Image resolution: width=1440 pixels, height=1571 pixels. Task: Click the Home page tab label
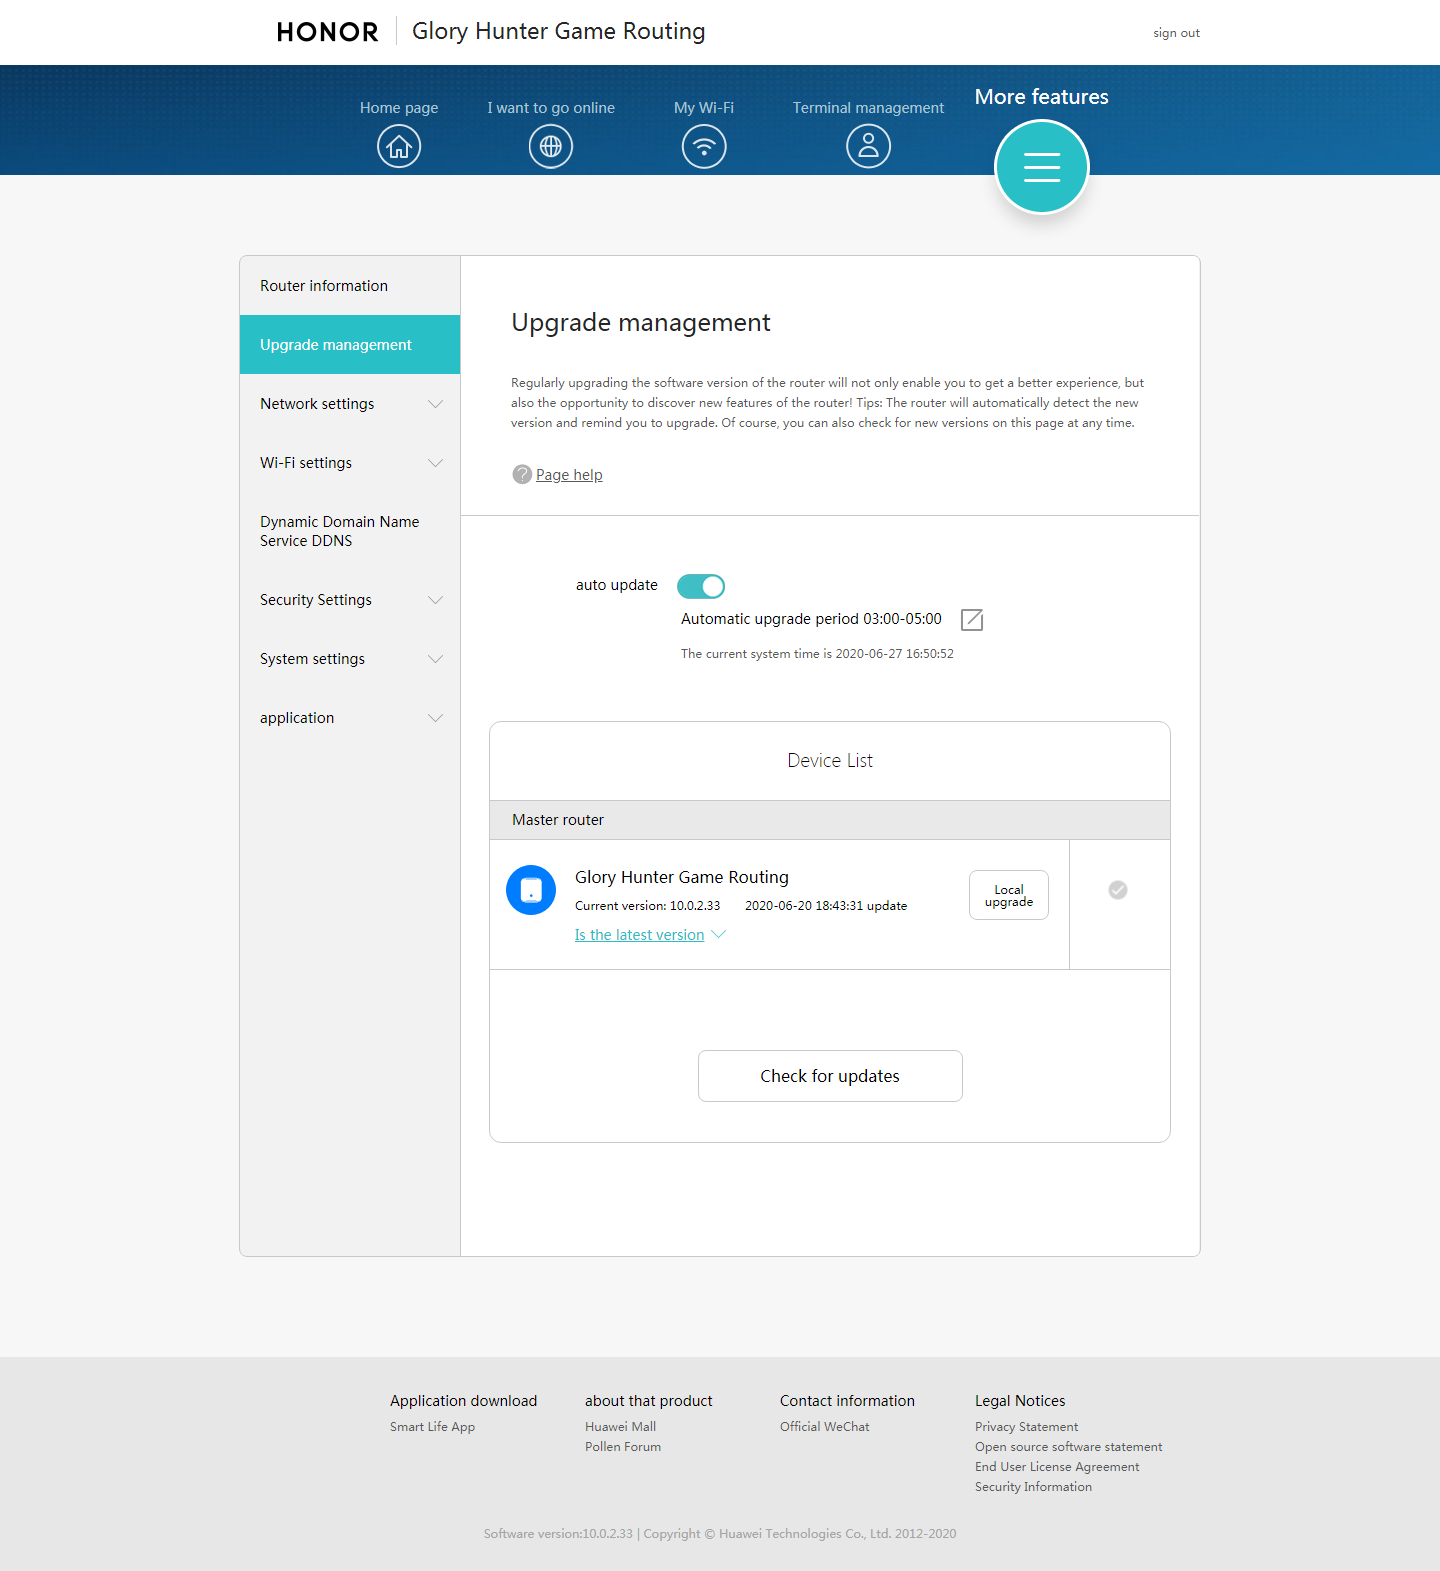[399, 108]
